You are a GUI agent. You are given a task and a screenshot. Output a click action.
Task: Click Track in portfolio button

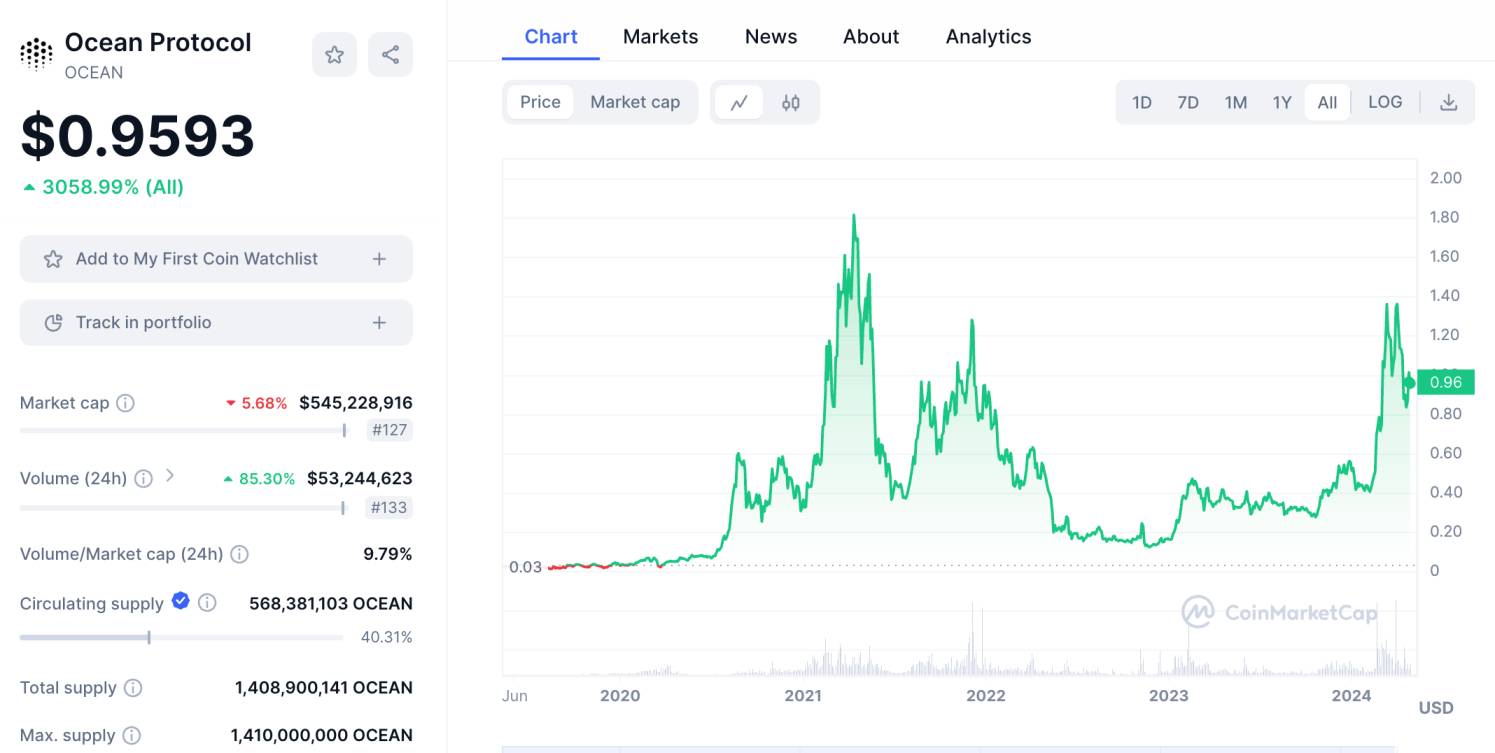coord(216,323)
